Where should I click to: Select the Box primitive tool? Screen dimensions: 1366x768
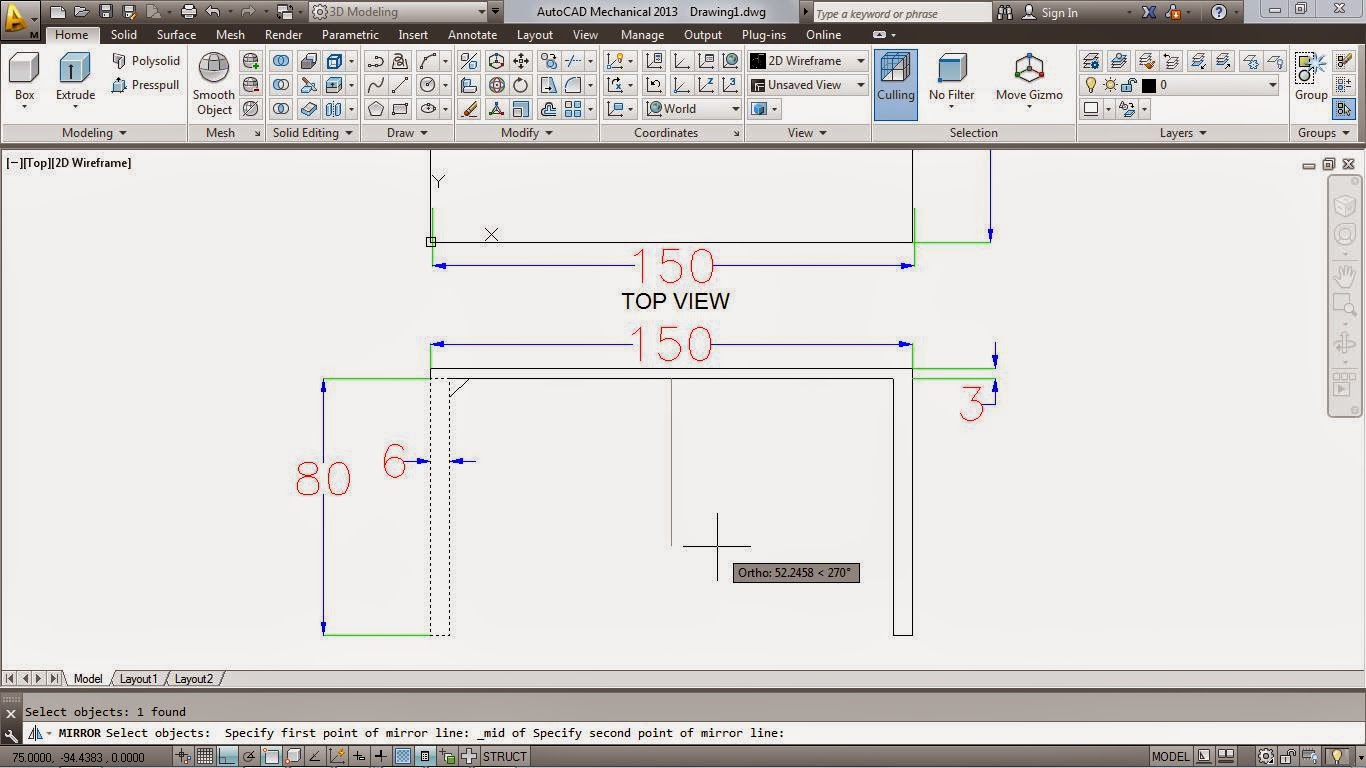coord(24,67)
